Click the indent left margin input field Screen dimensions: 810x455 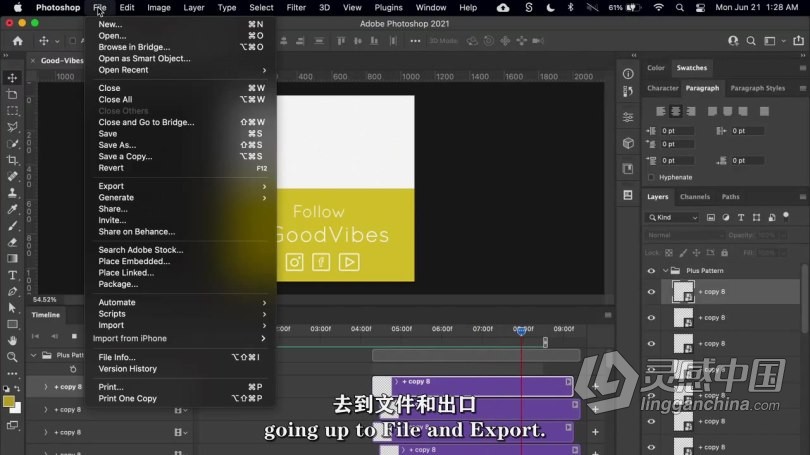pos(677,131)
